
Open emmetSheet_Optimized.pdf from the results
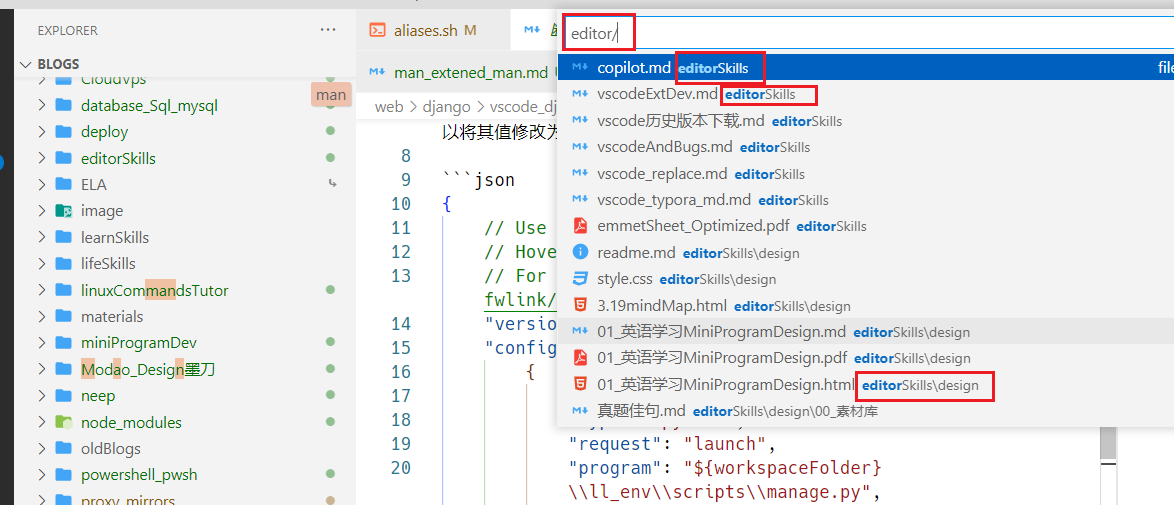866,226
